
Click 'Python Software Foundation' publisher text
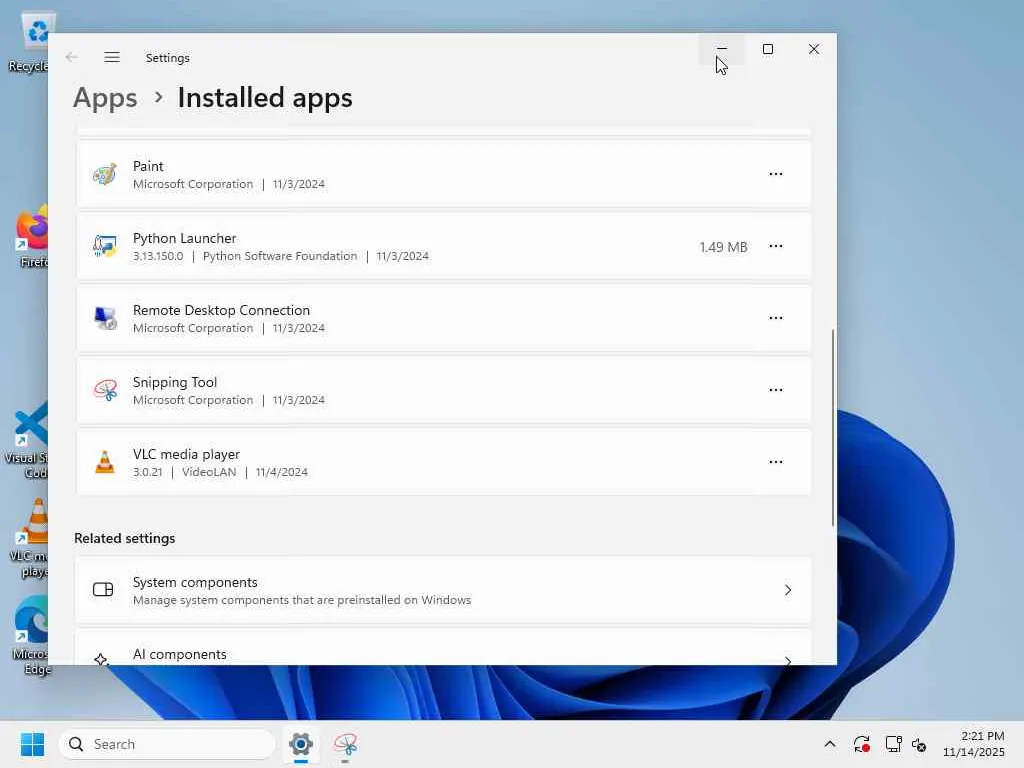tap(280, 256)
